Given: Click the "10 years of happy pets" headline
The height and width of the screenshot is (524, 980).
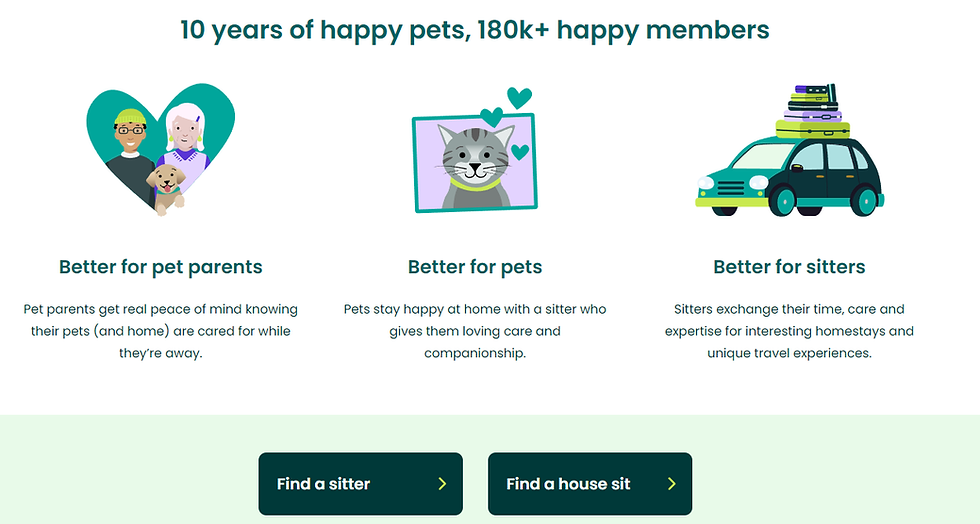Looking at the screenshot, I should pos(475,29).
